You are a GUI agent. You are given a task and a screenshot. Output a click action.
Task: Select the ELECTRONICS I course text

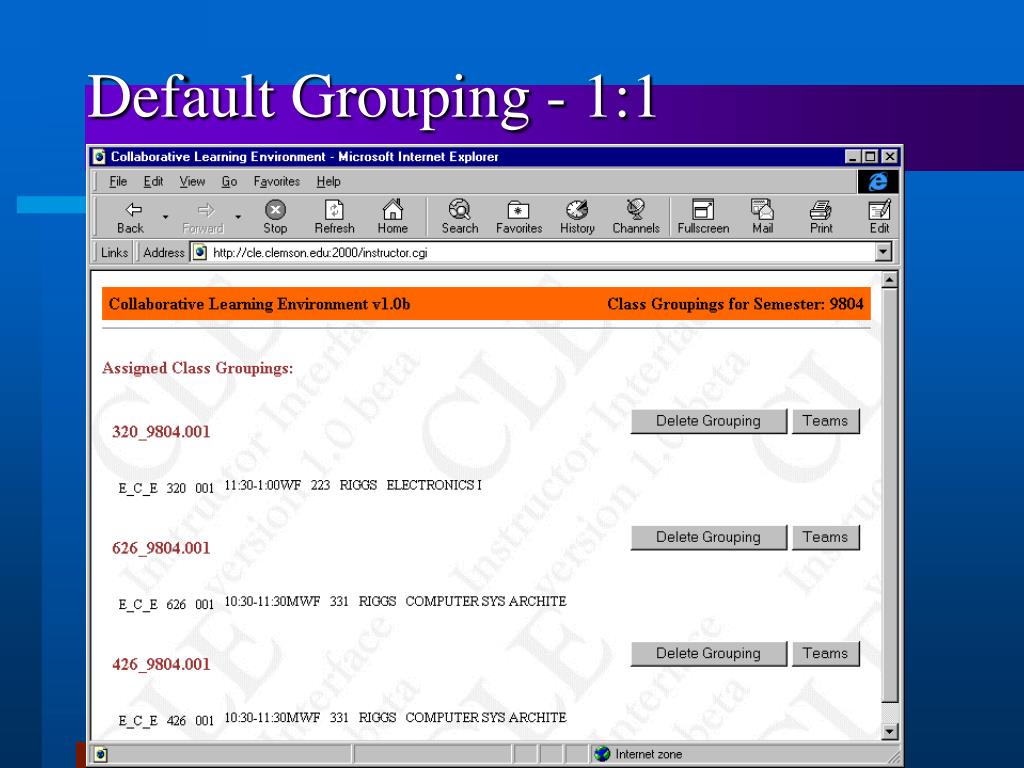coord(434,485)
